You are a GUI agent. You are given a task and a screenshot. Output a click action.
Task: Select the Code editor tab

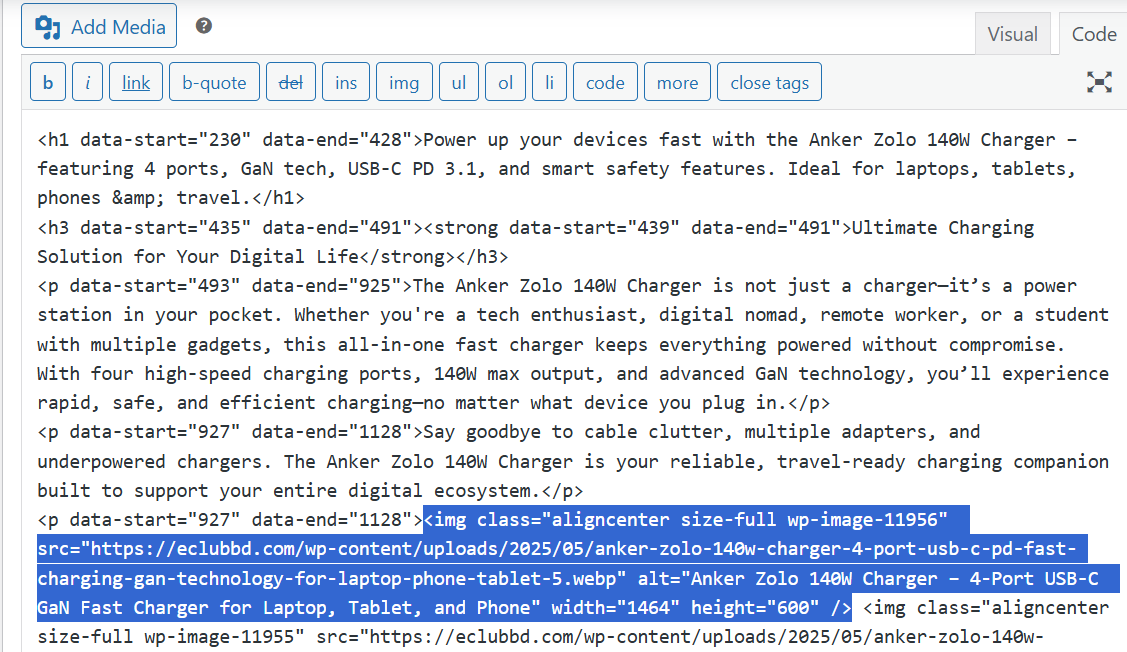1093,34
